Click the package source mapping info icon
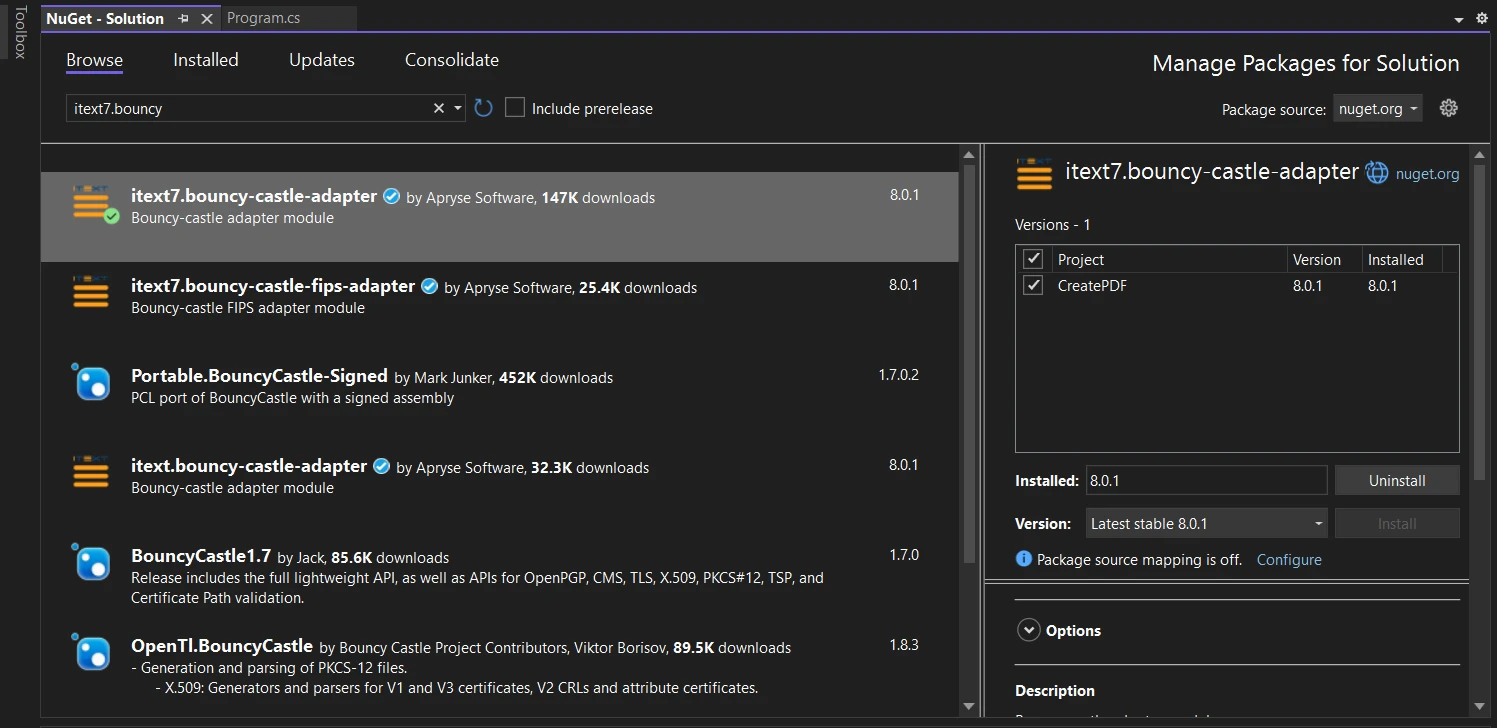 point(1023,559)
